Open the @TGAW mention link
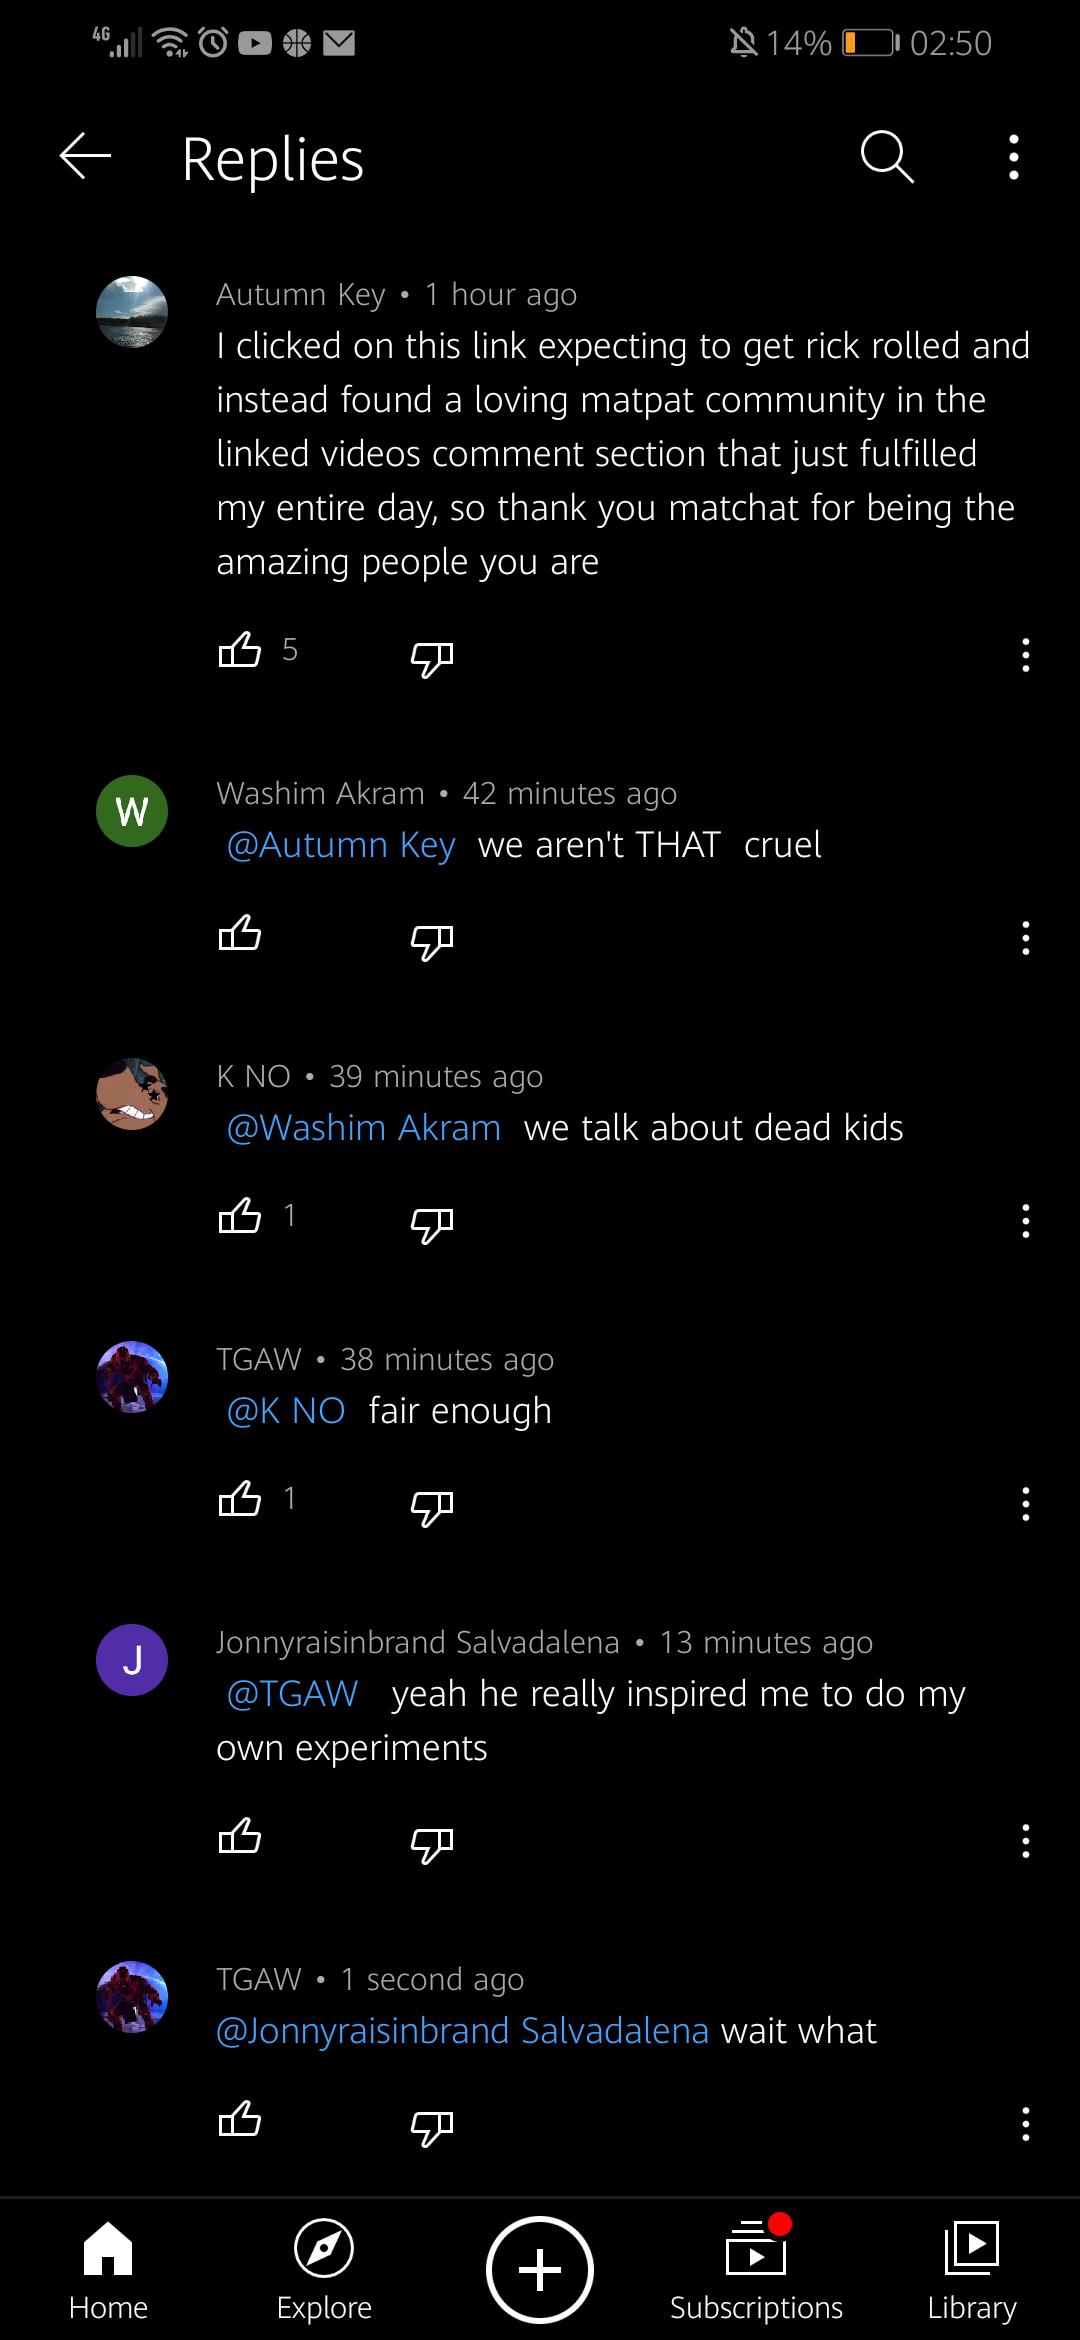This screenshot has width=1080, height=2340. coord(290,1693)
